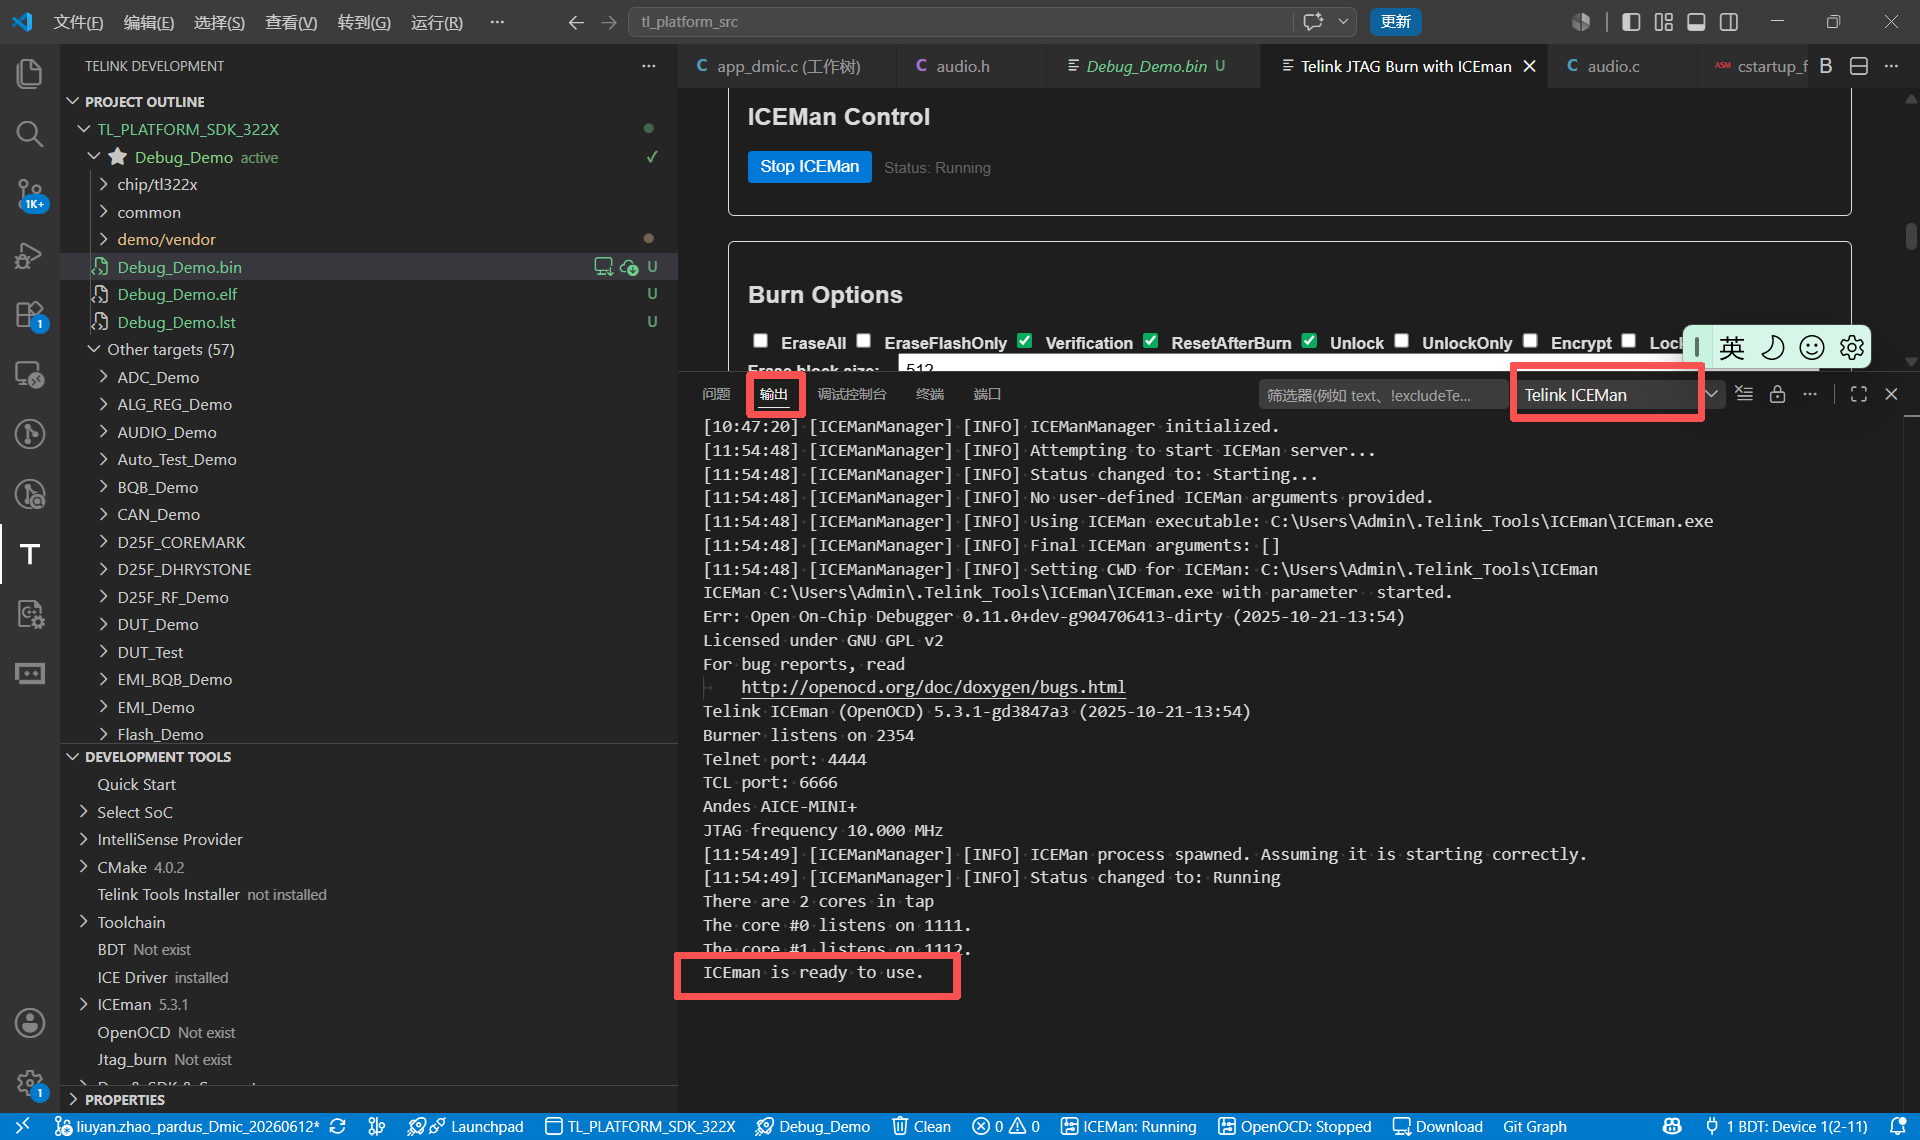1920x1140 pixels.
Task: Toggle primary sidebar layout icon in title bar
Action: (1631, 22)
